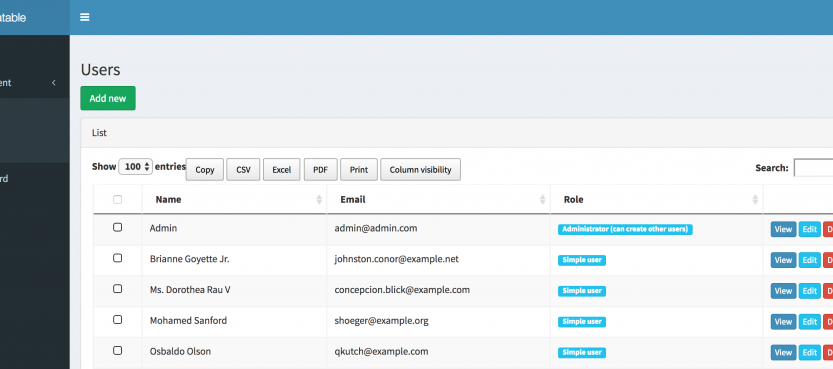Viewport: 833px width, 369px height.
Task: Select the Osbaldo Olson row checkbox
Action: [117, 350]
